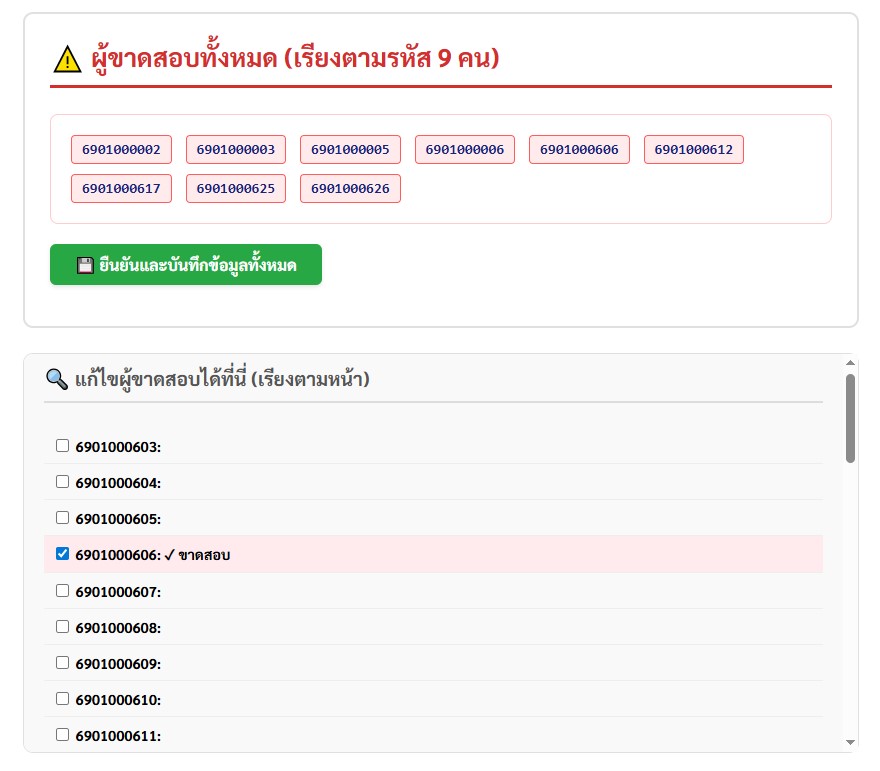The image size is (880, 771).
Task: Click the floppy disk save icon
Action: (x=85, y=265)
